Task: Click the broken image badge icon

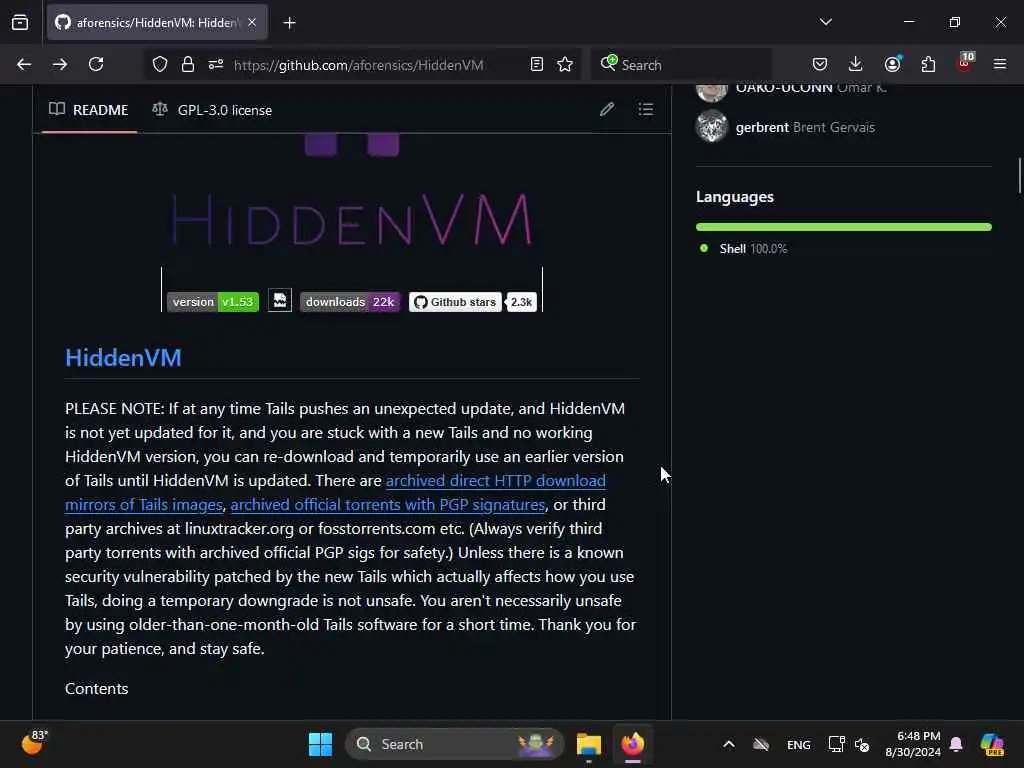Action: [280, 300]
